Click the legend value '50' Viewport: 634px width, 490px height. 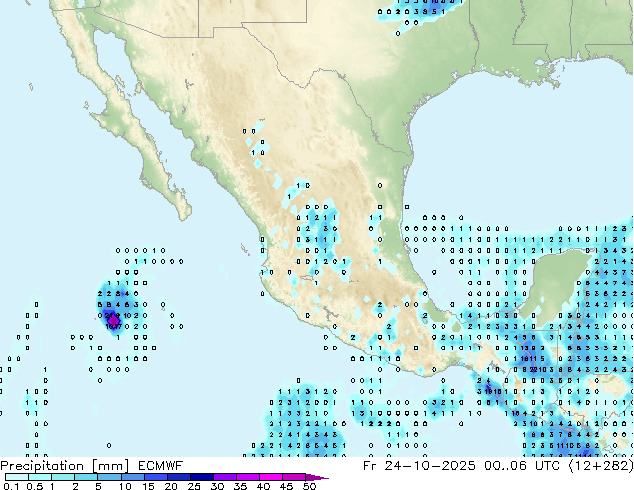pos(309,486)
